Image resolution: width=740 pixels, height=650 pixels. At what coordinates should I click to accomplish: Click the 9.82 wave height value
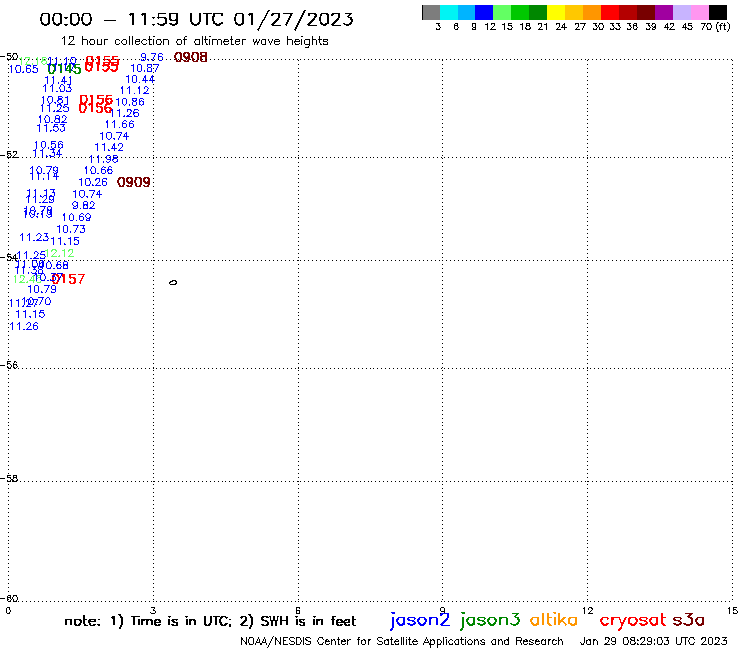(x=84, y=205)
